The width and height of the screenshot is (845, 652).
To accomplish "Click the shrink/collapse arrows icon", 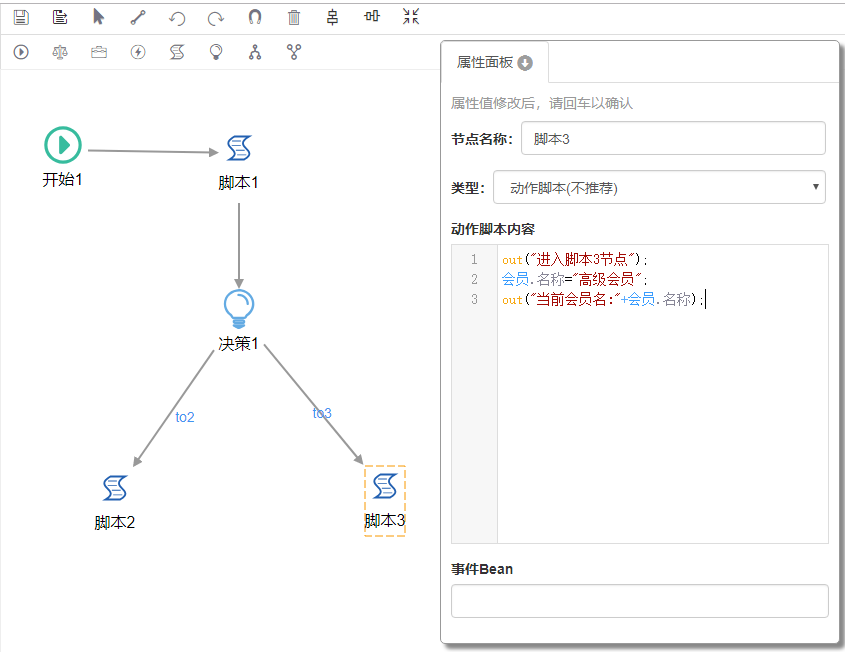I will tap(411, 16).
